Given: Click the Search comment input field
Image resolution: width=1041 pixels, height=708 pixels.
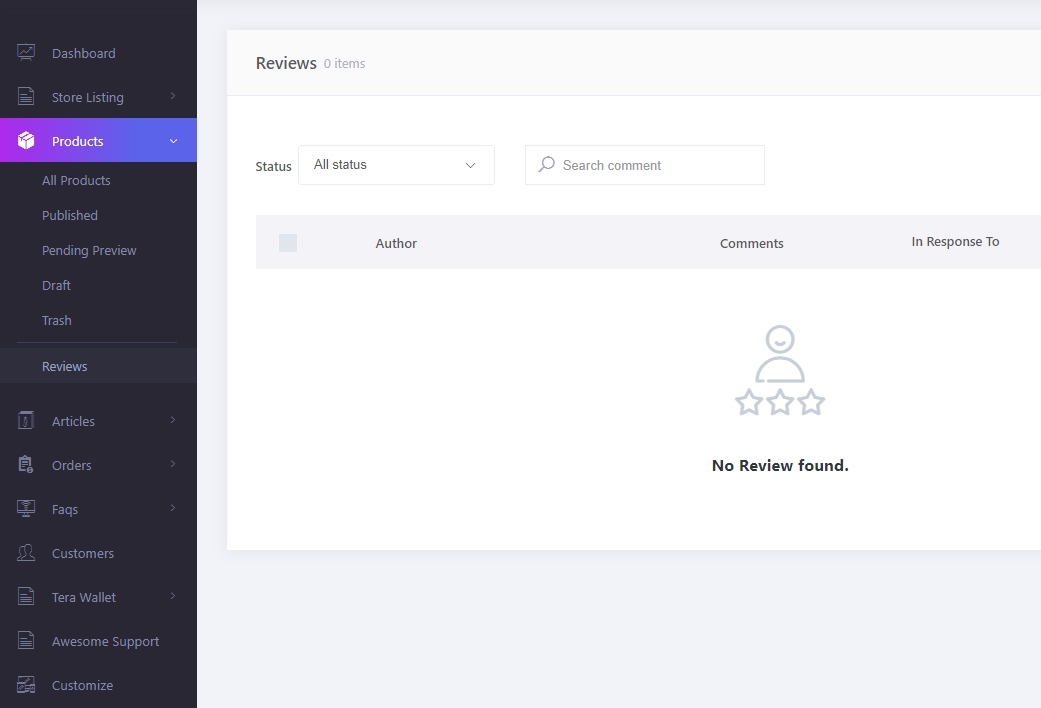Looking at the screenshot, I should [655, 165].
